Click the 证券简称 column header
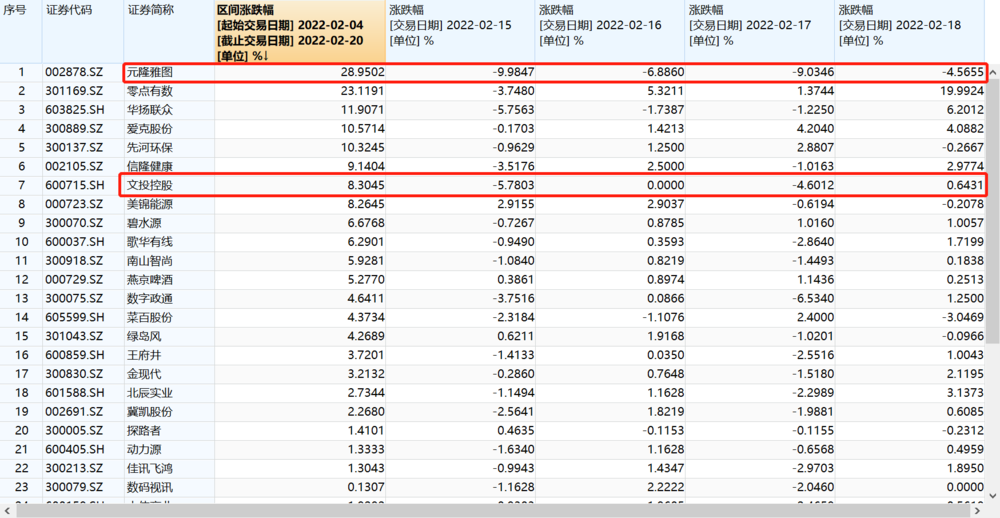Screen dimensions: 1000x518 coord(151,9)
